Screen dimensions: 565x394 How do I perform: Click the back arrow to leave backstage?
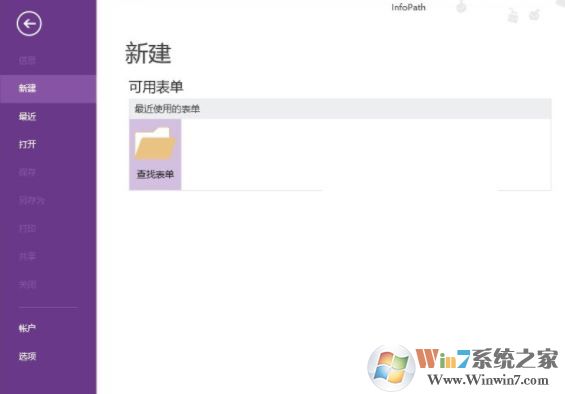[29, 24]
